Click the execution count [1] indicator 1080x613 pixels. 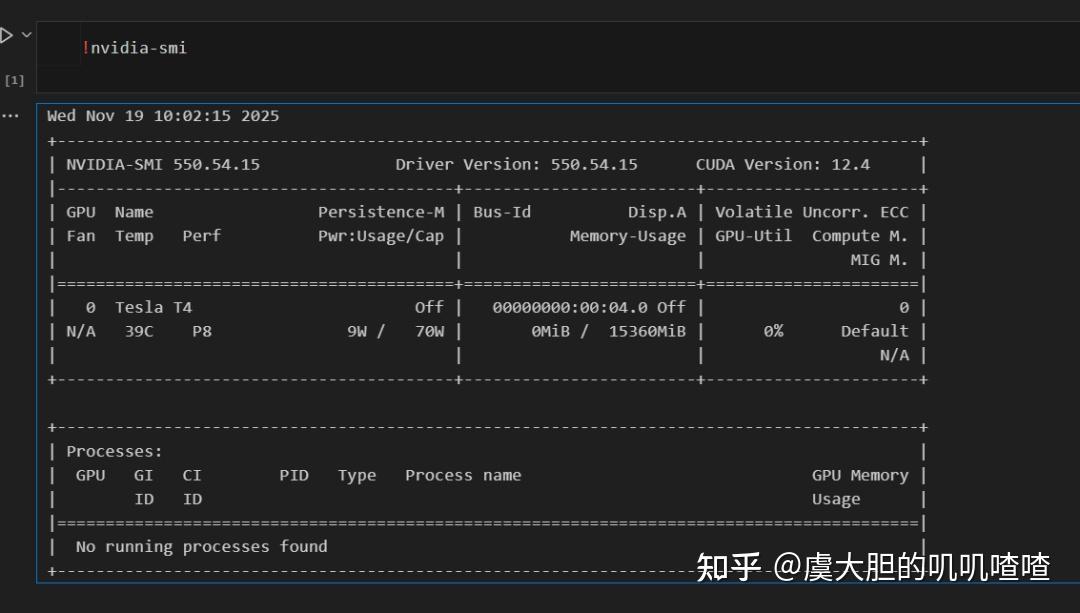14,80
